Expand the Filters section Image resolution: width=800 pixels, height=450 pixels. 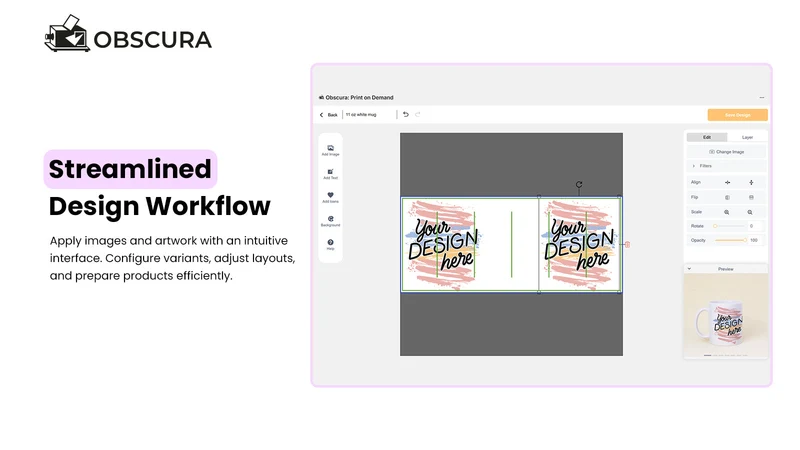click(727, 166)
